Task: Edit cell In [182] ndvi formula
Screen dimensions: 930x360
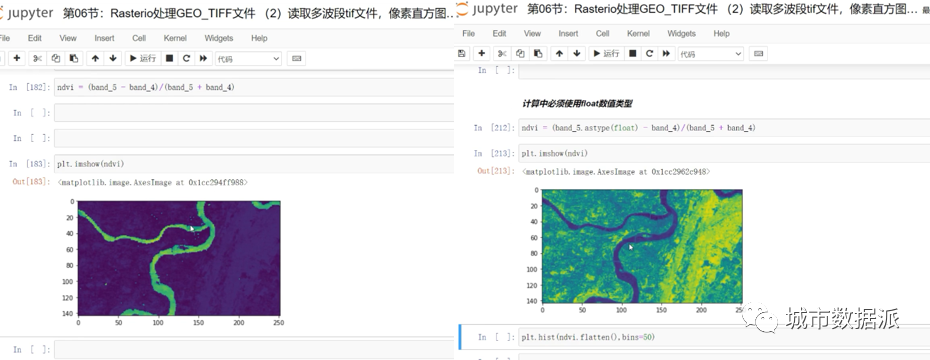Action: click(x=254, y=87)
